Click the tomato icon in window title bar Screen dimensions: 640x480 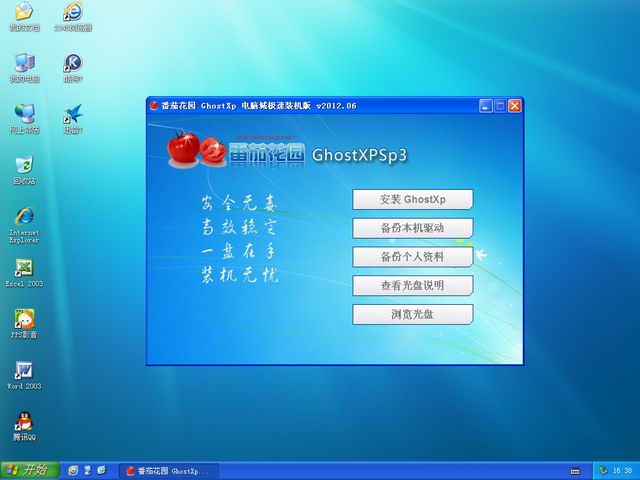coord(154,106)
